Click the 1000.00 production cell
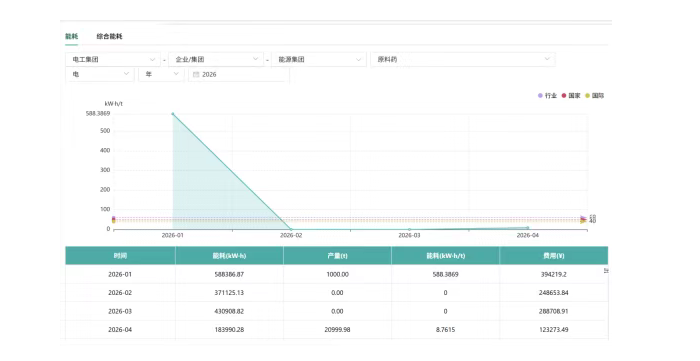Screen dimensions: 700x361 point(337,274)
